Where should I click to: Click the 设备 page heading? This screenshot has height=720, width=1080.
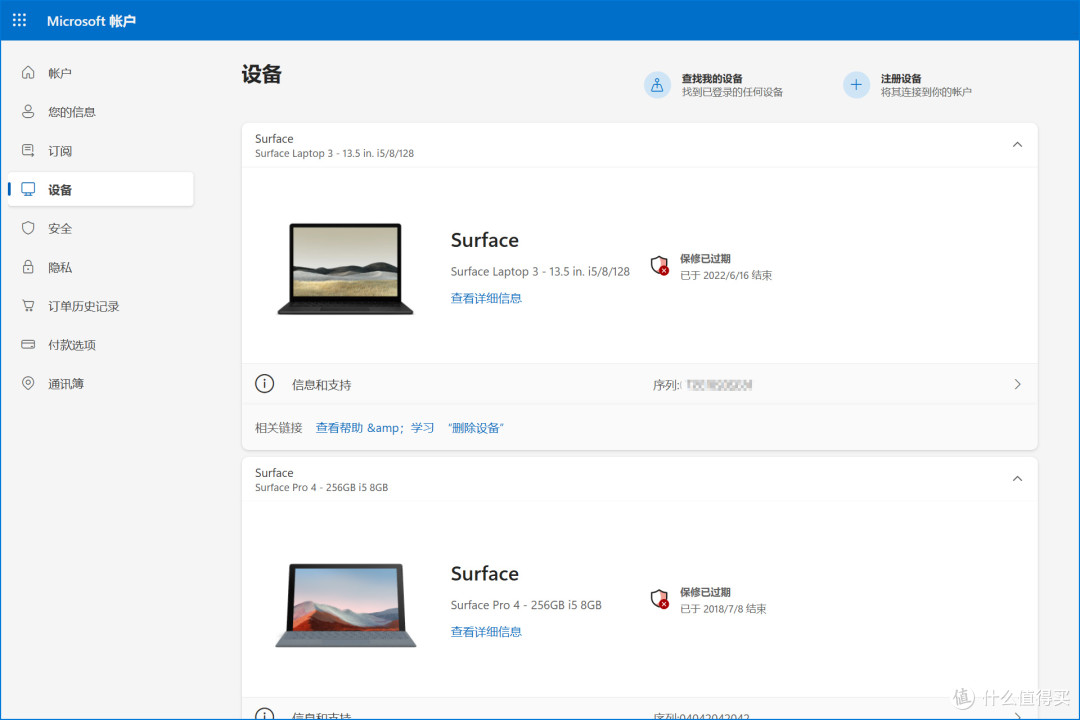(x=261, y=74)
